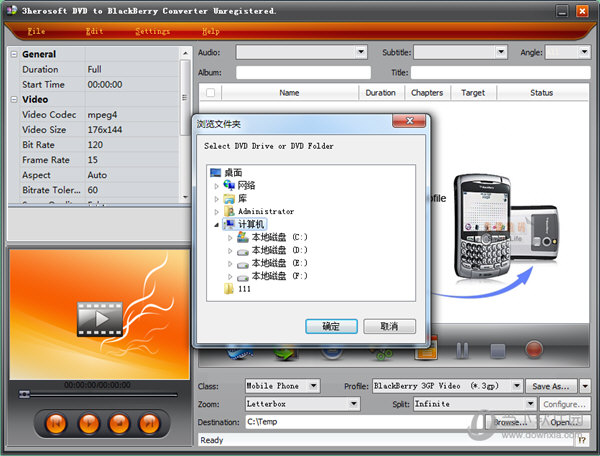
Task: Open the Zoom dropdown showing Letterbox
Action: pyautogui.click(x=354, y=404)
